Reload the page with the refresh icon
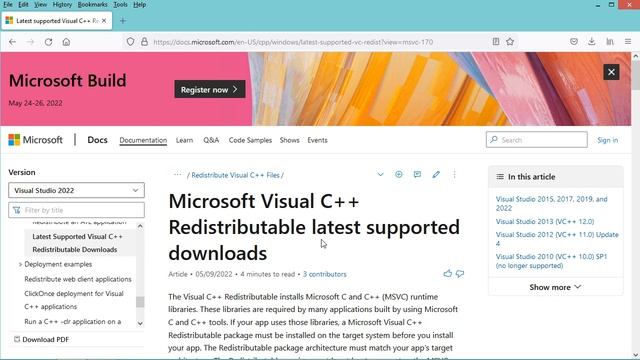Viewport: 640px width, 360px height. [x=48, y=42]
